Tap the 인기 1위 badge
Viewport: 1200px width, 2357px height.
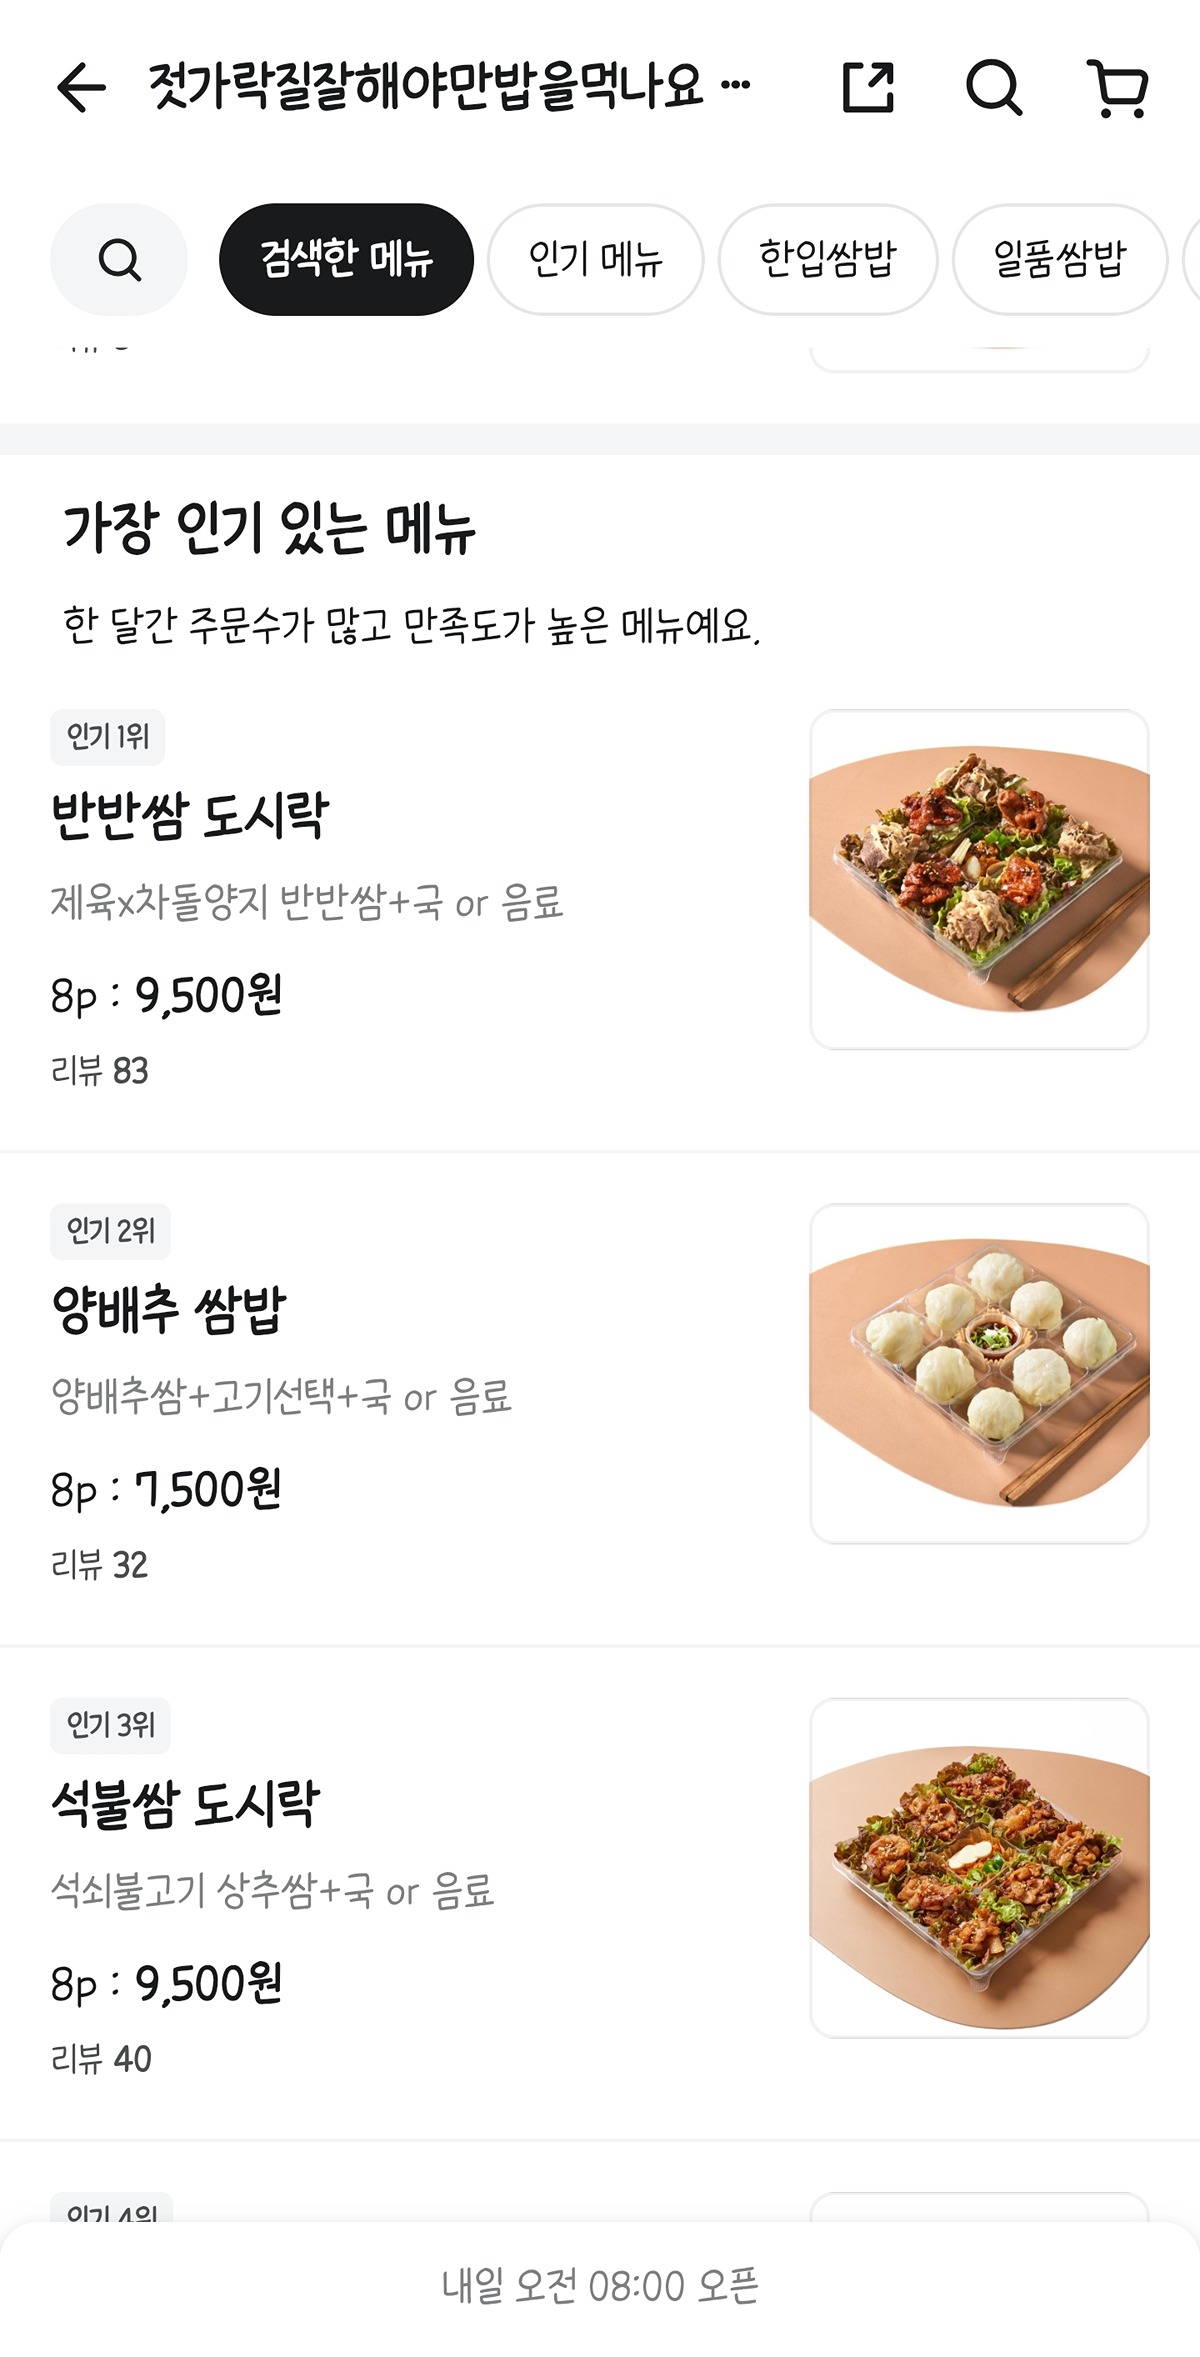coord(108,737)
